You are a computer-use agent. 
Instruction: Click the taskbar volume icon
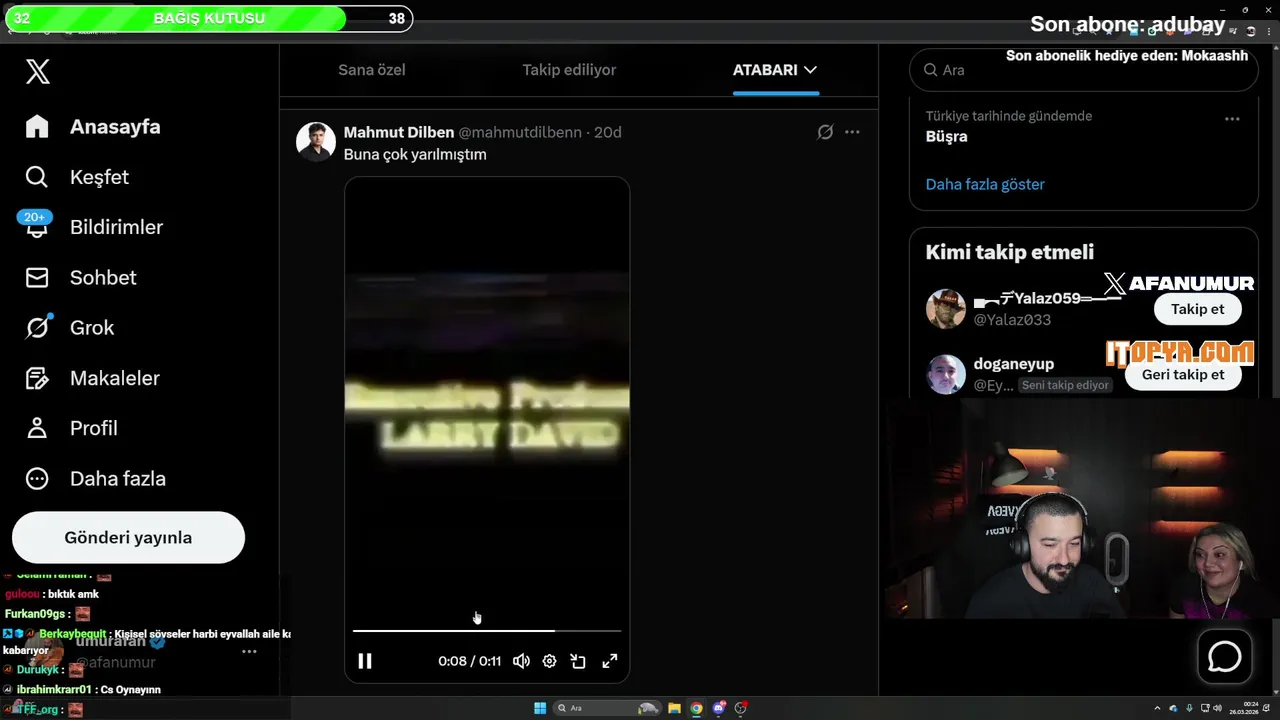click(x=1217, y=708)
